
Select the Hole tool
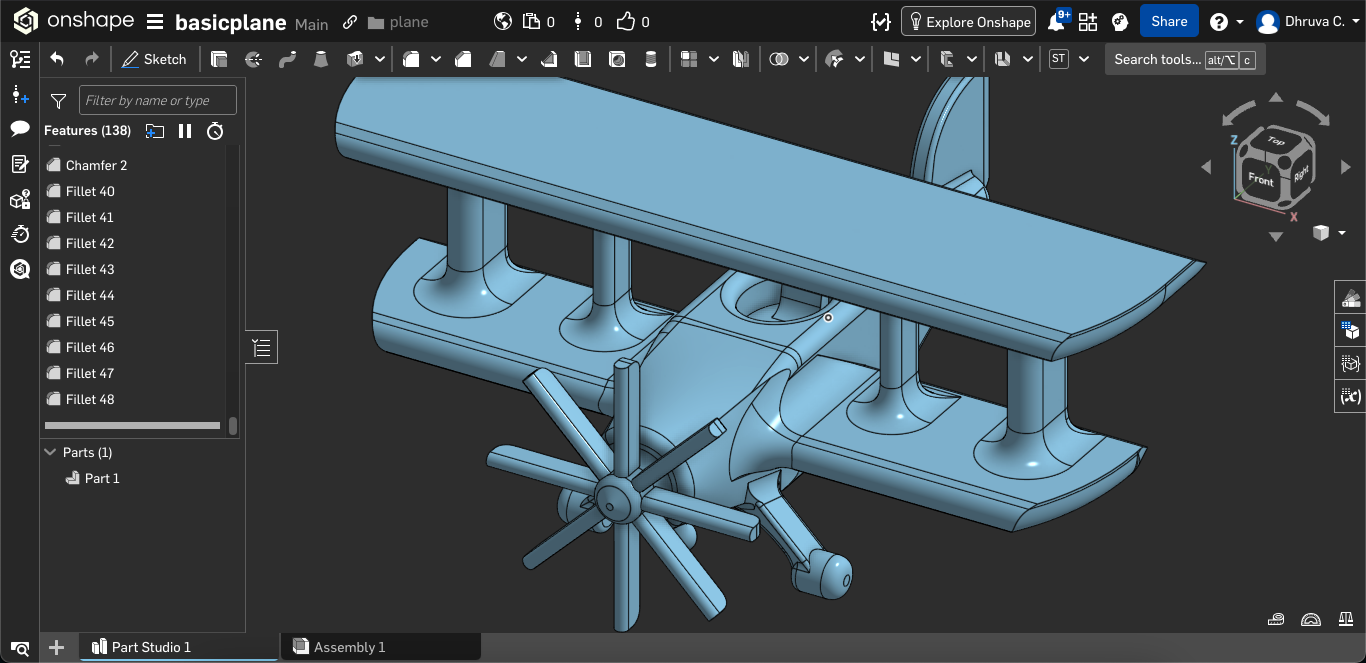617,59
